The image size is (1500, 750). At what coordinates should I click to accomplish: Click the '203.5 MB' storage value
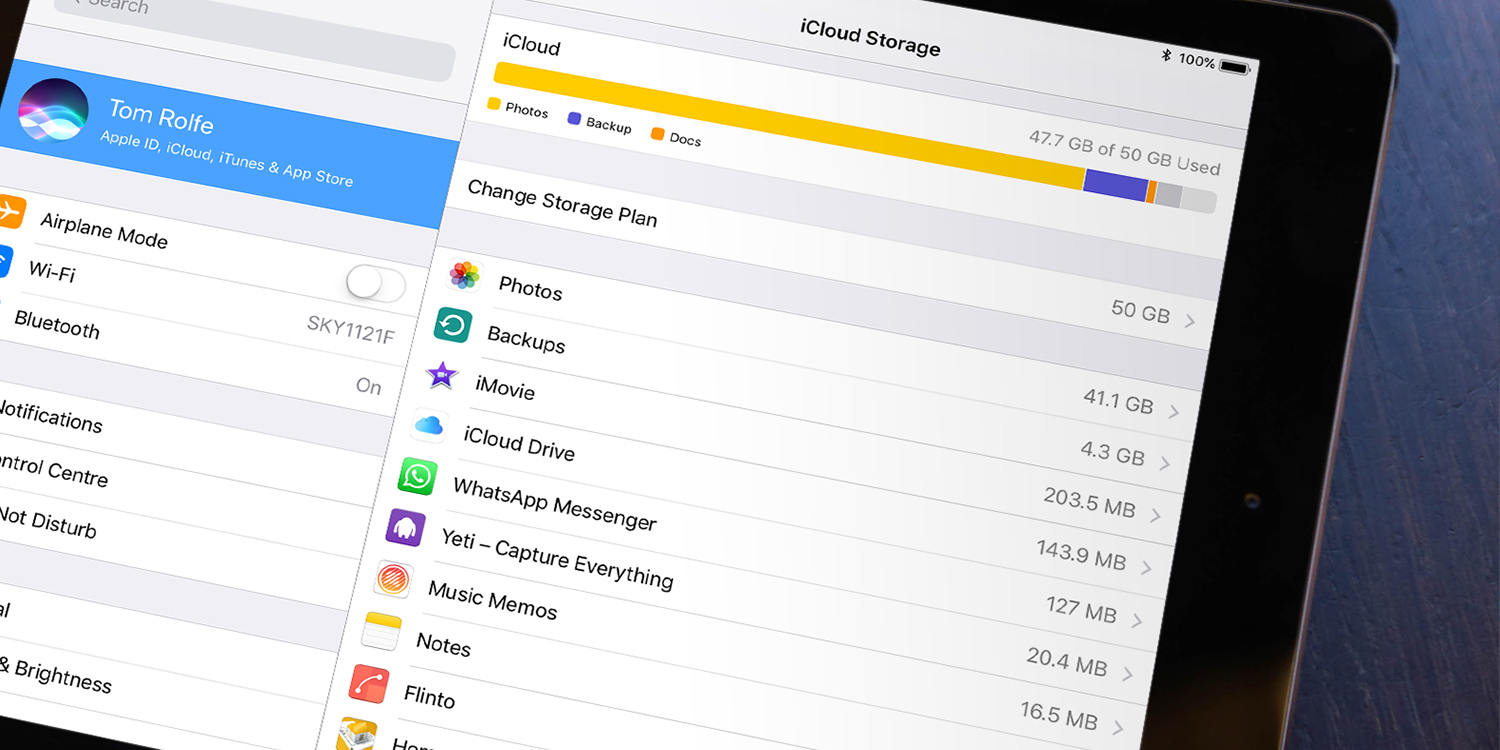[1089, 503]
